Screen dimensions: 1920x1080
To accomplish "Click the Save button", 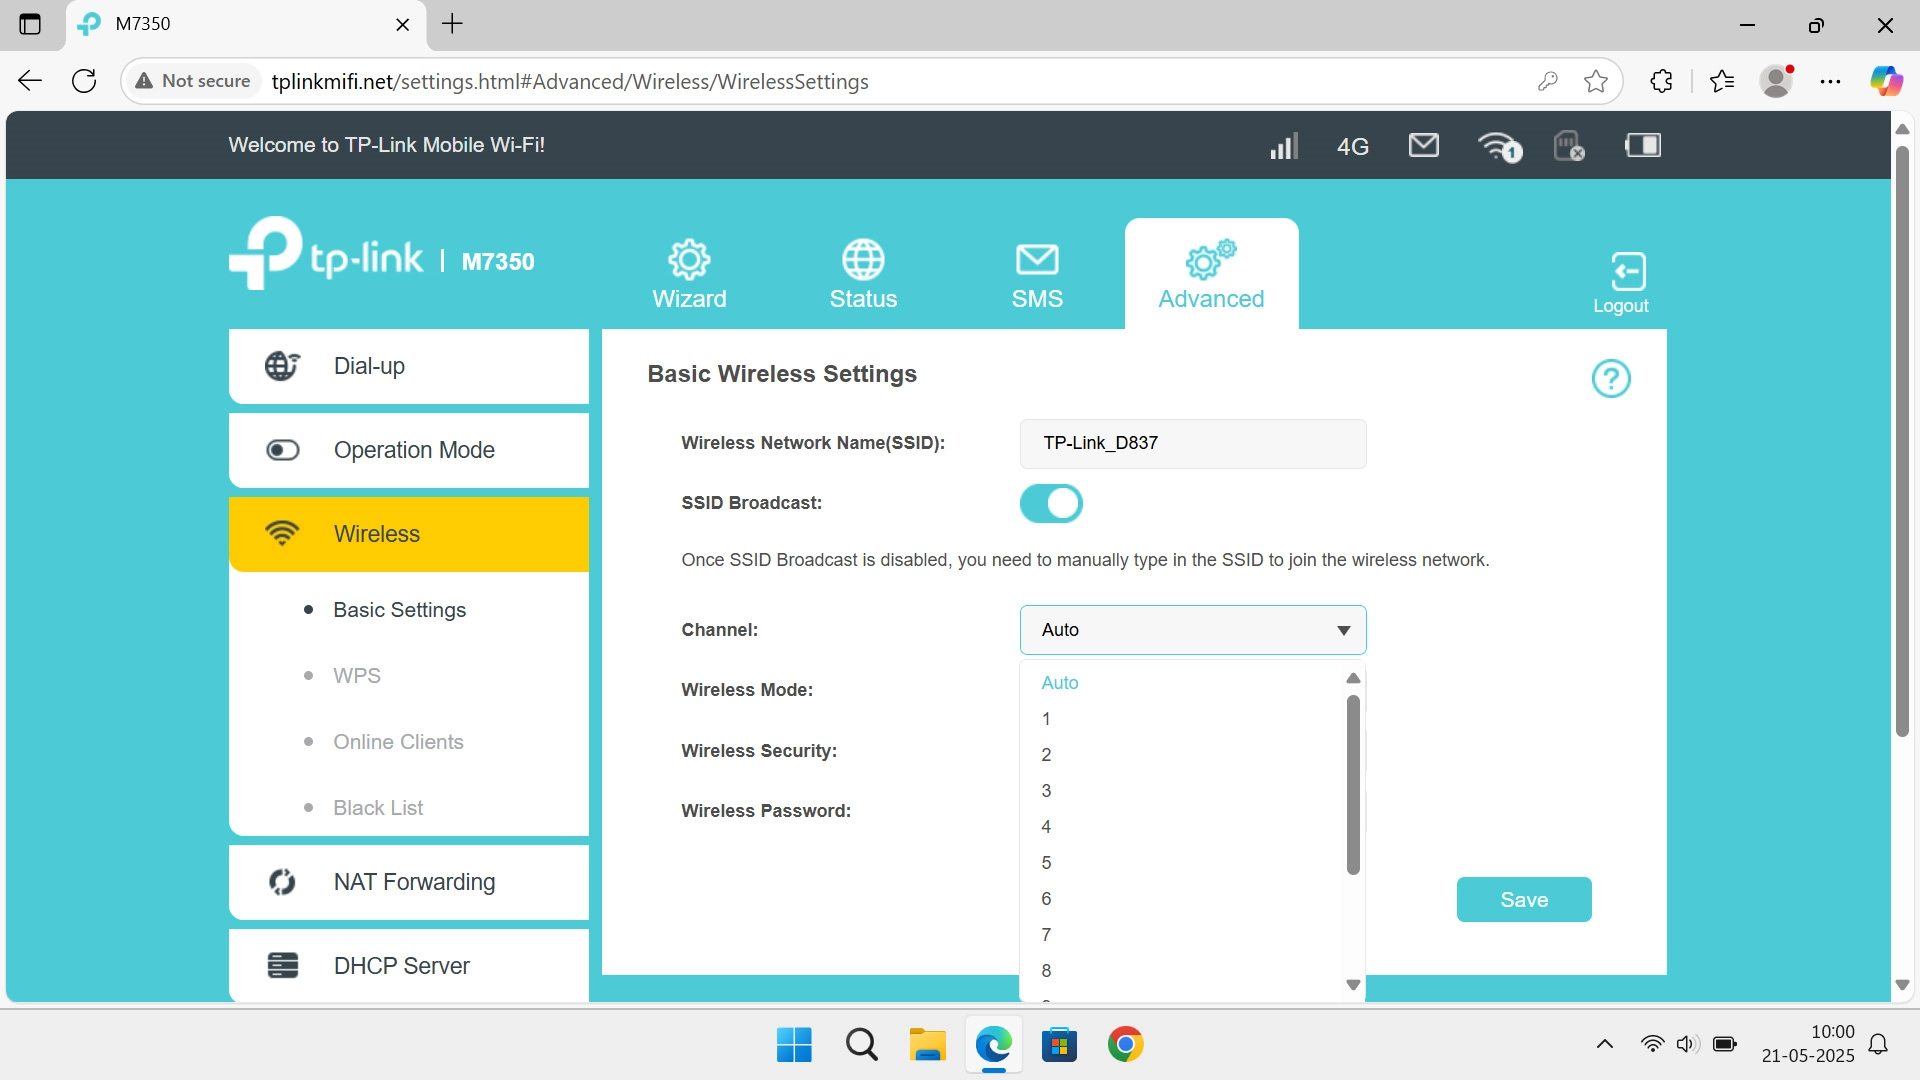I will point(1523,900).
